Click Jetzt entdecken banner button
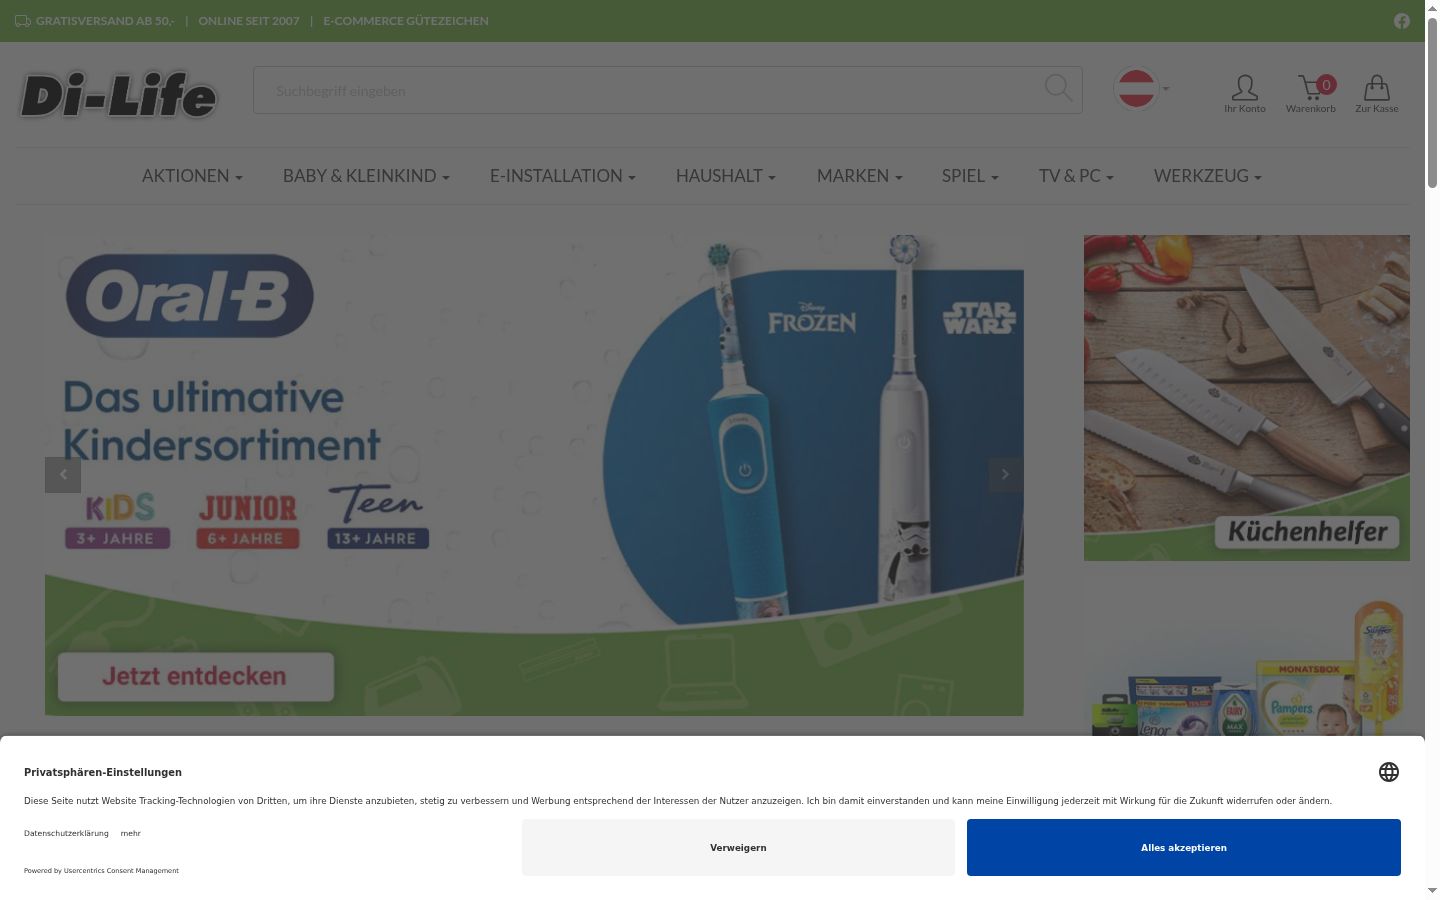Image resolution: width=1440 pixels, height=900 pixels. (x=195, y=677)
